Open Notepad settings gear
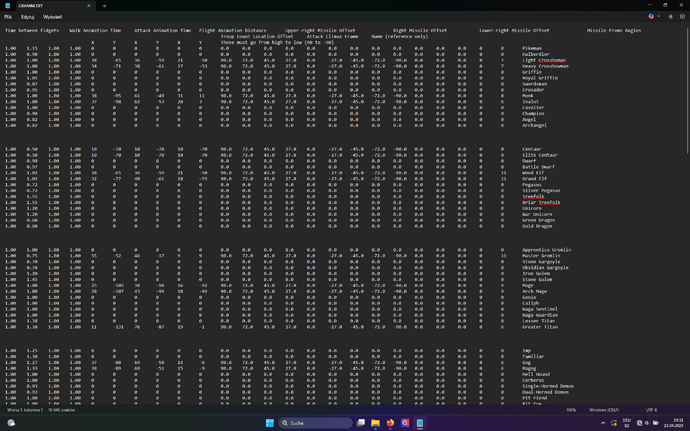Viewport: 690px width, 431px height. tap(683, 16)
